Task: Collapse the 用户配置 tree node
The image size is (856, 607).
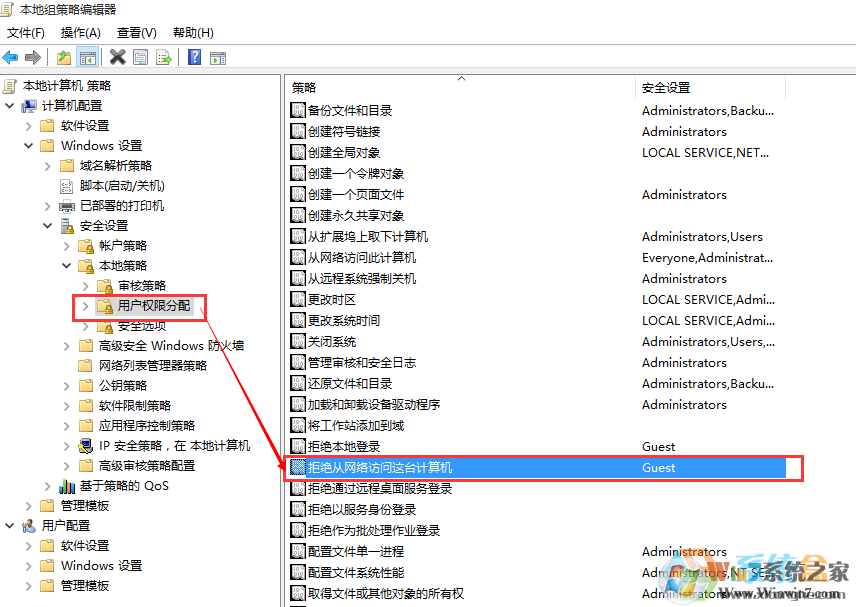Action: click(9, 526)
